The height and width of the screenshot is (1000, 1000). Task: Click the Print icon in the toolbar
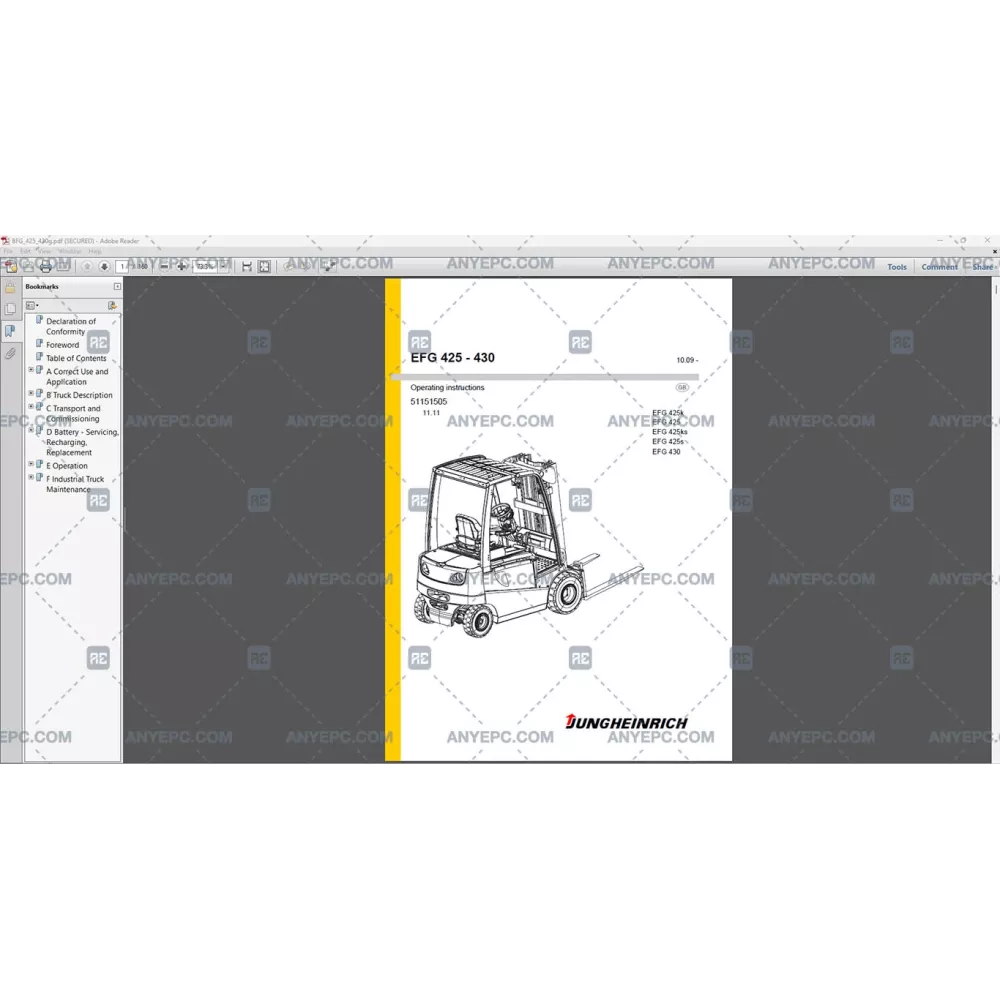tap(45, 267)
